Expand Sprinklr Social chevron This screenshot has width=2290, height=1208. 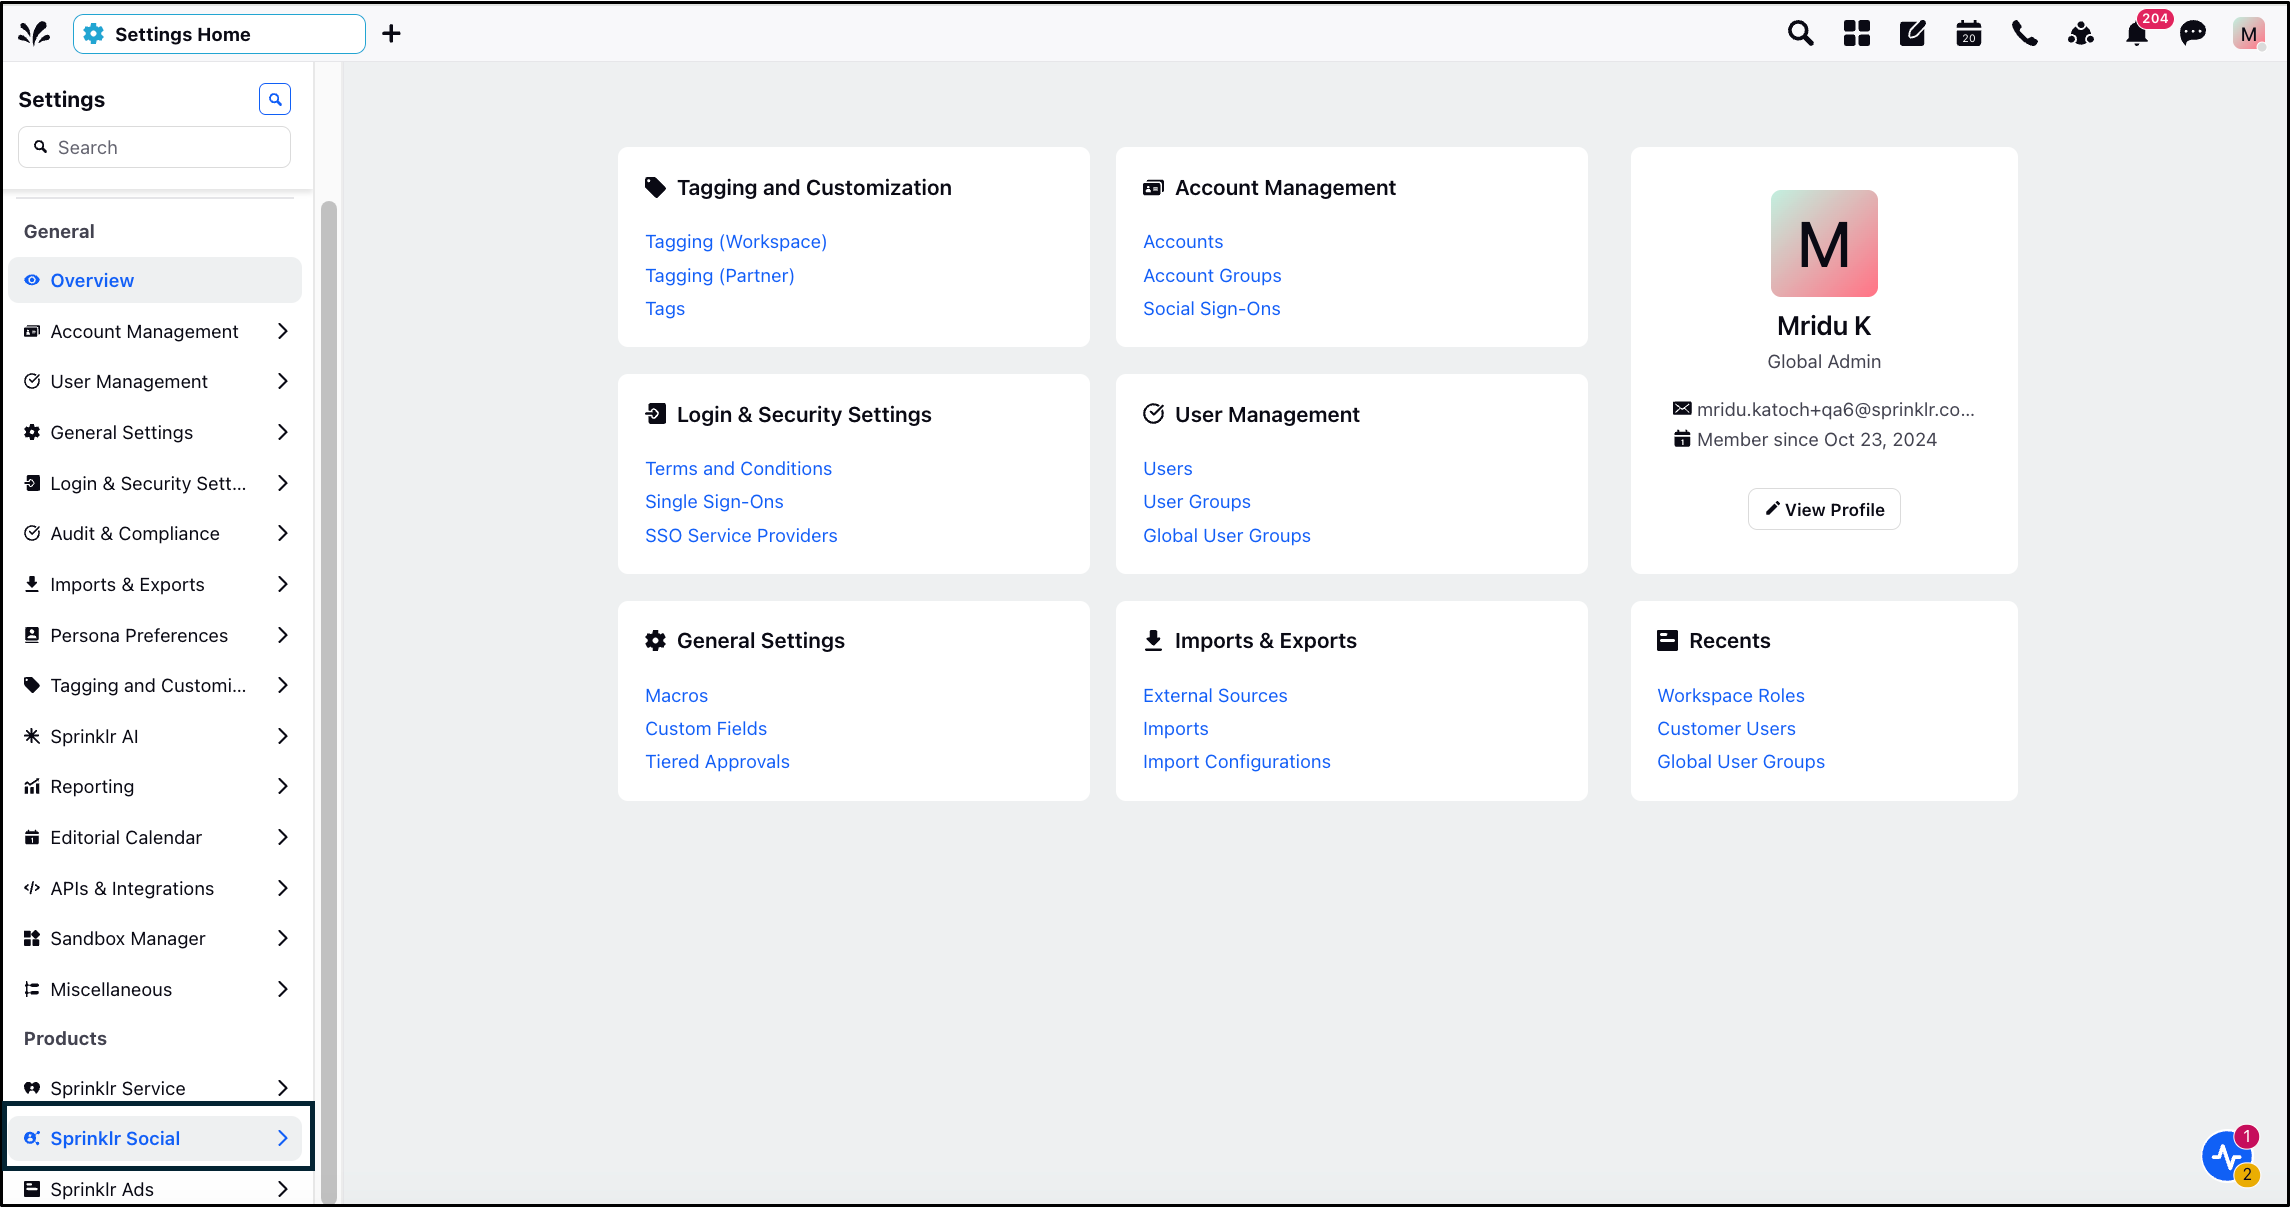[283, 1138]
